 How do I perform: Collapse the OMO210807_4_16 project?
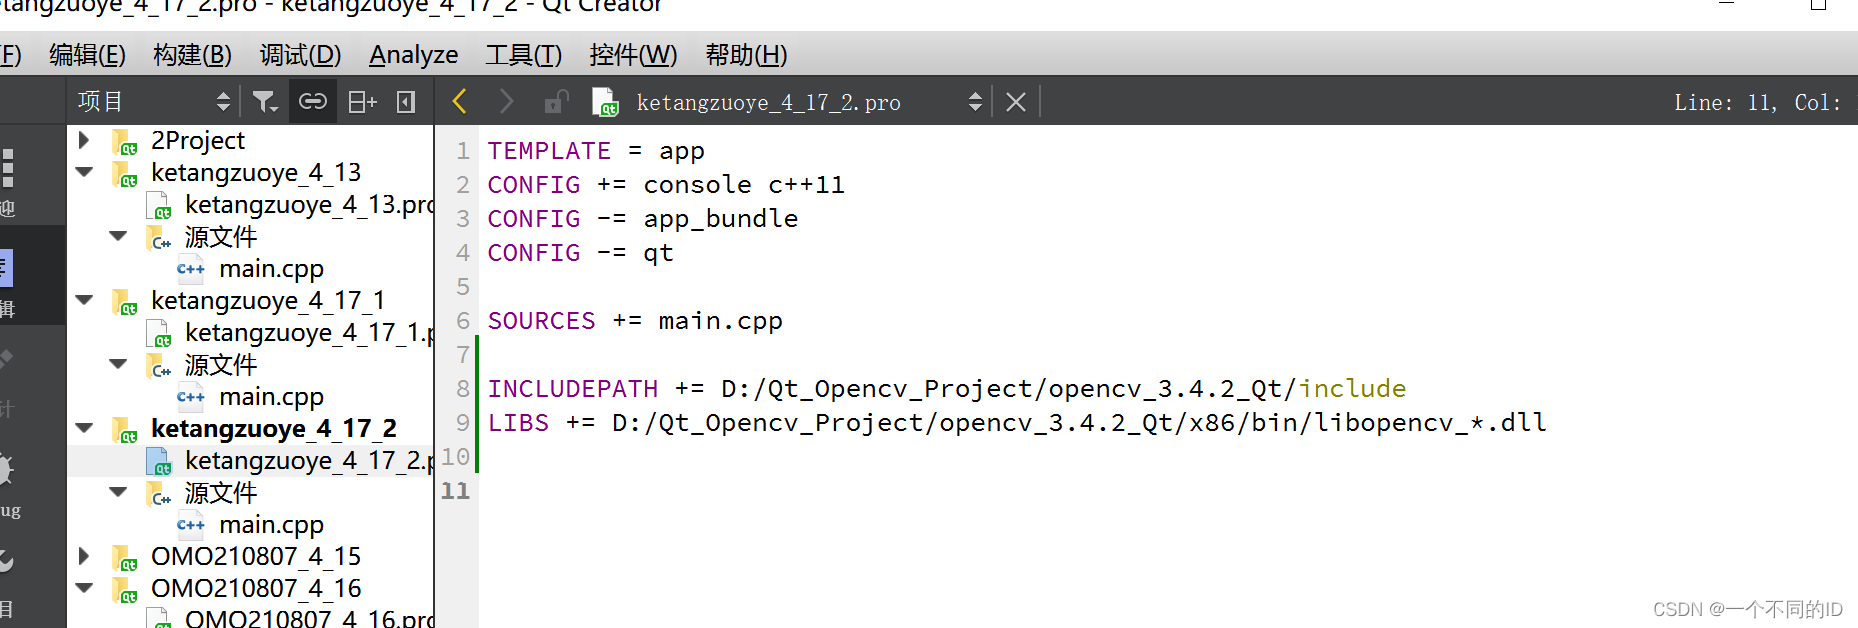(84, 588)
